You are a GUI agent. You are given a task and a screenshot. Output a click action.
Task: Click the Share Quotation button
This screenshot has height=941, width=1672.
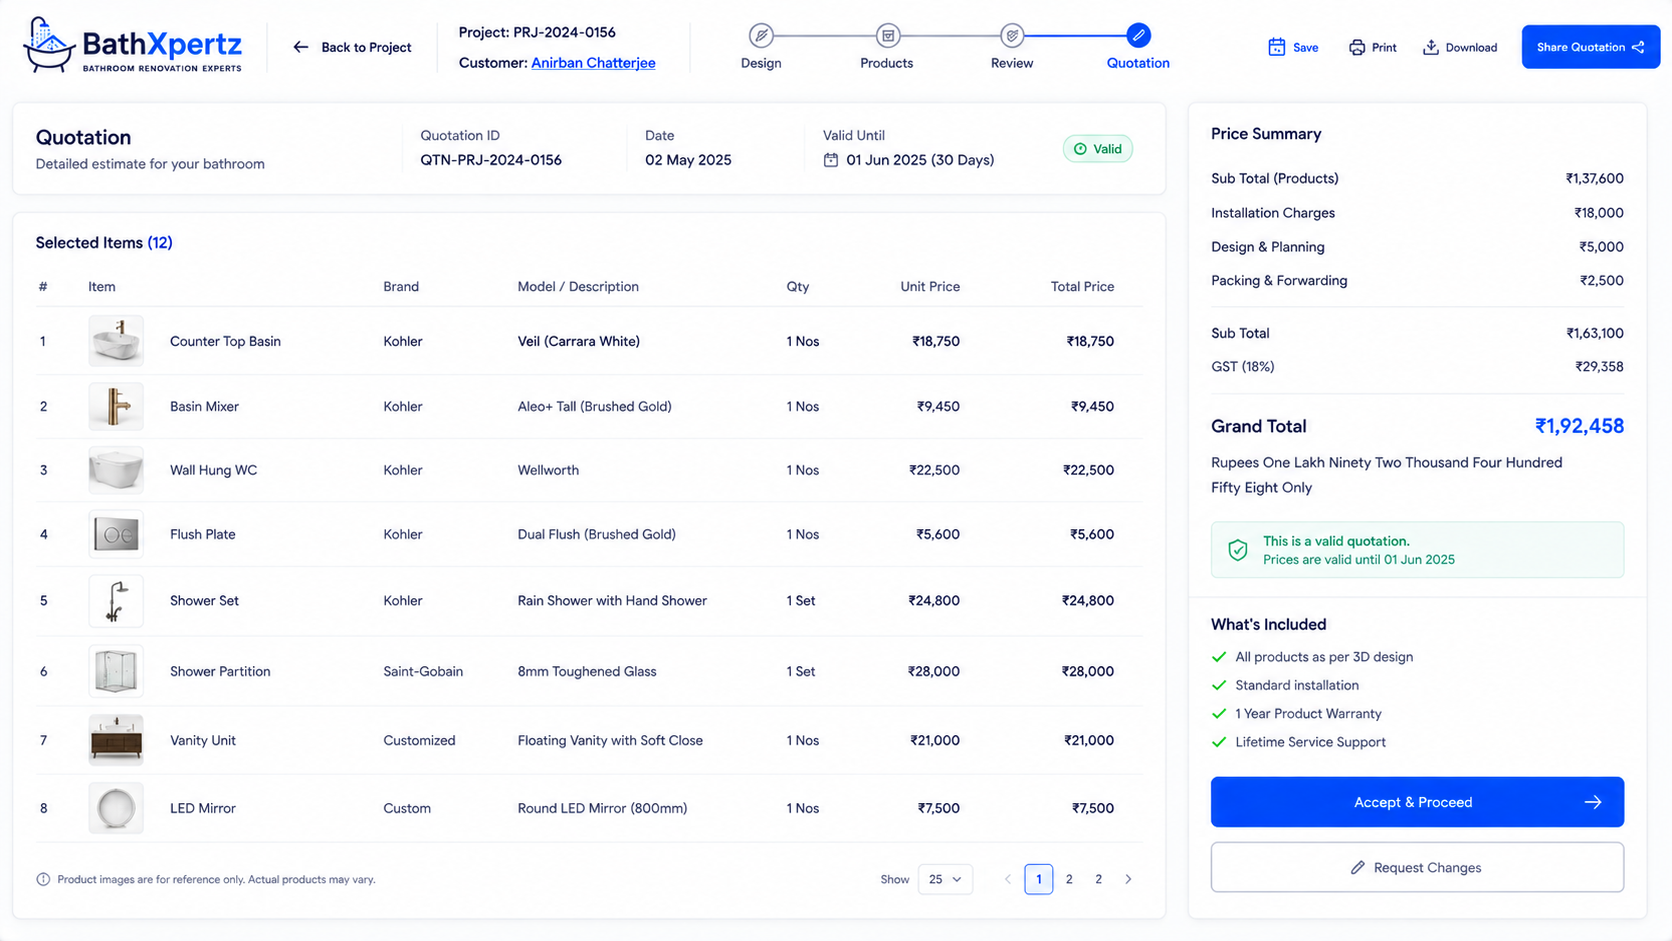1590,47
